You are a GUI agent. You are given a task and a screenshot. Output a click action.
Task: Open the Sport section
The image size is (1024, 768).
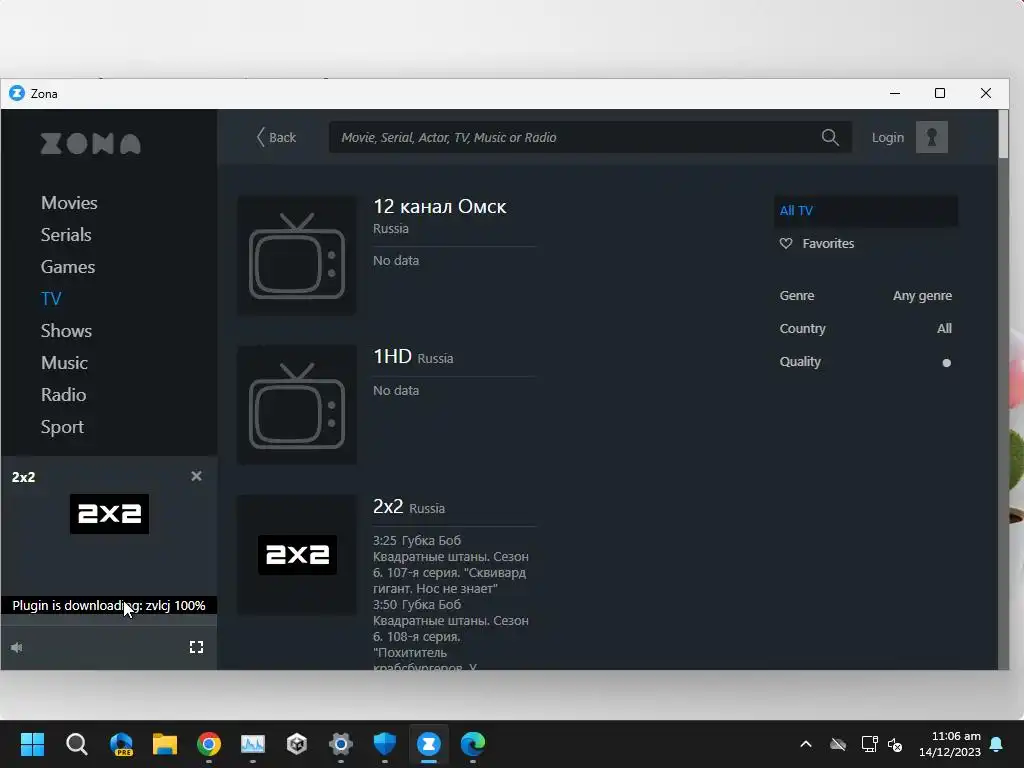(x=62, y=426)
